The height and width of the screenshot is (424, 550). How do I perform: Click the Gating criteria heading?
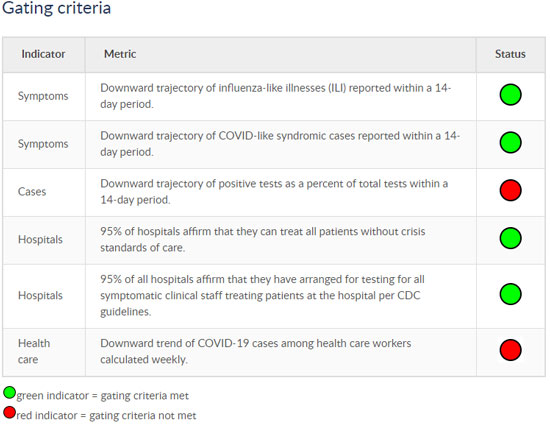click(x=56, y=8)
